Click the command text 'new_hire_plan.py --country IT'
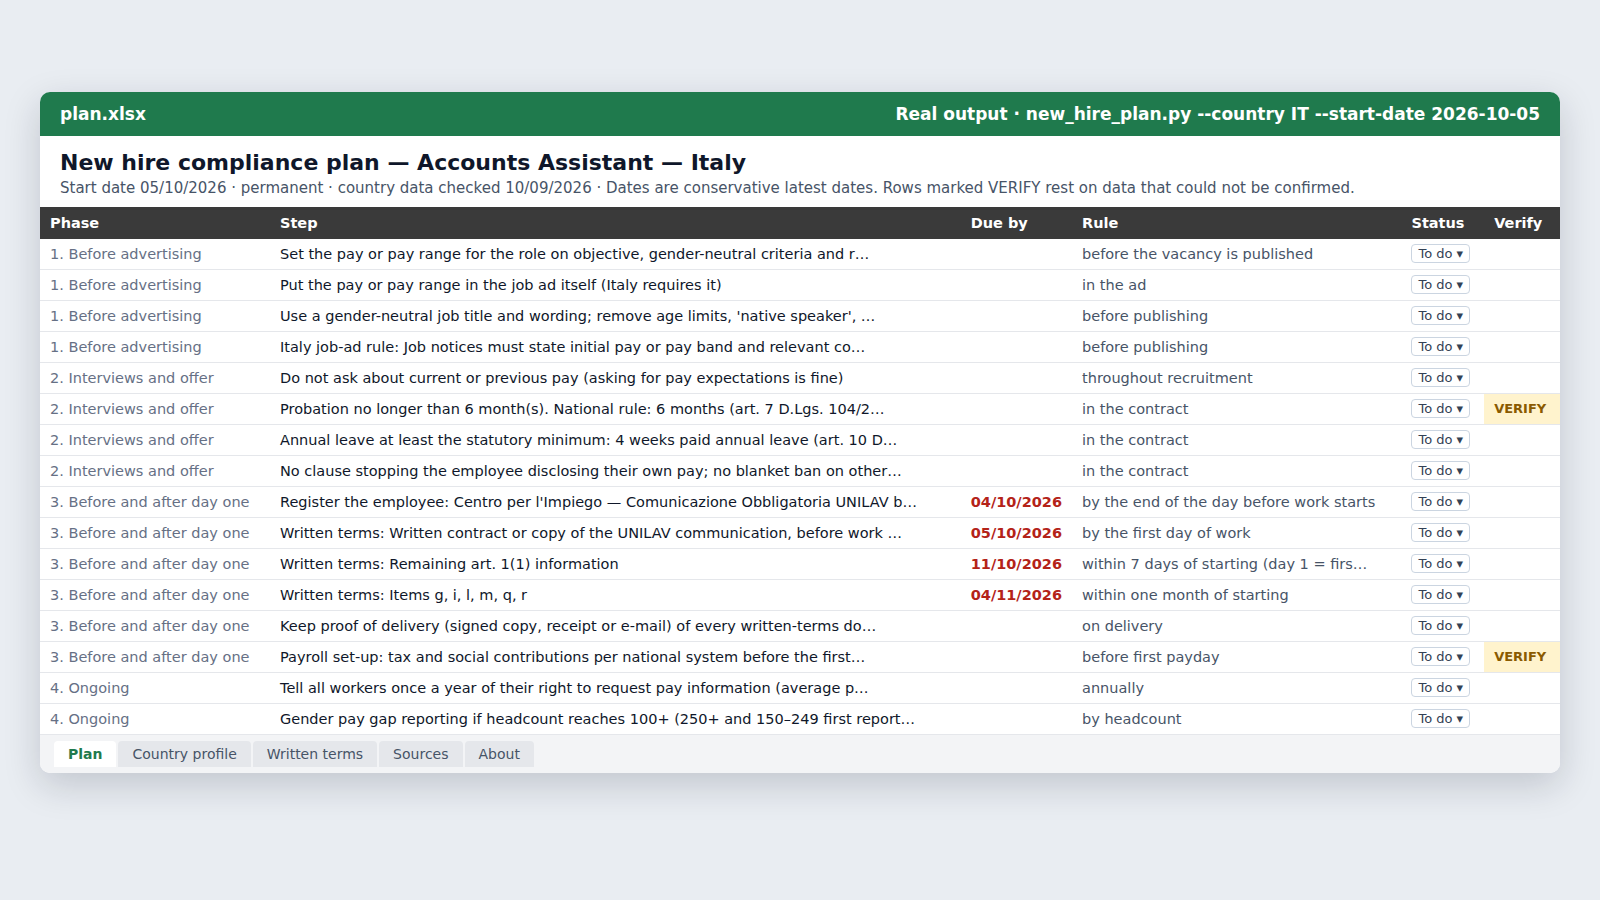This screenshot has width=1600, height=900. pos(1167,114)
